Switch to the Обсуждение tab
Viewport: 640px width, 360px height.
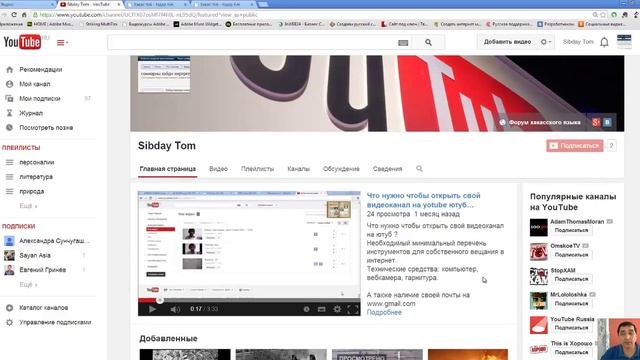pyautogui.click(x=341, y=169)
